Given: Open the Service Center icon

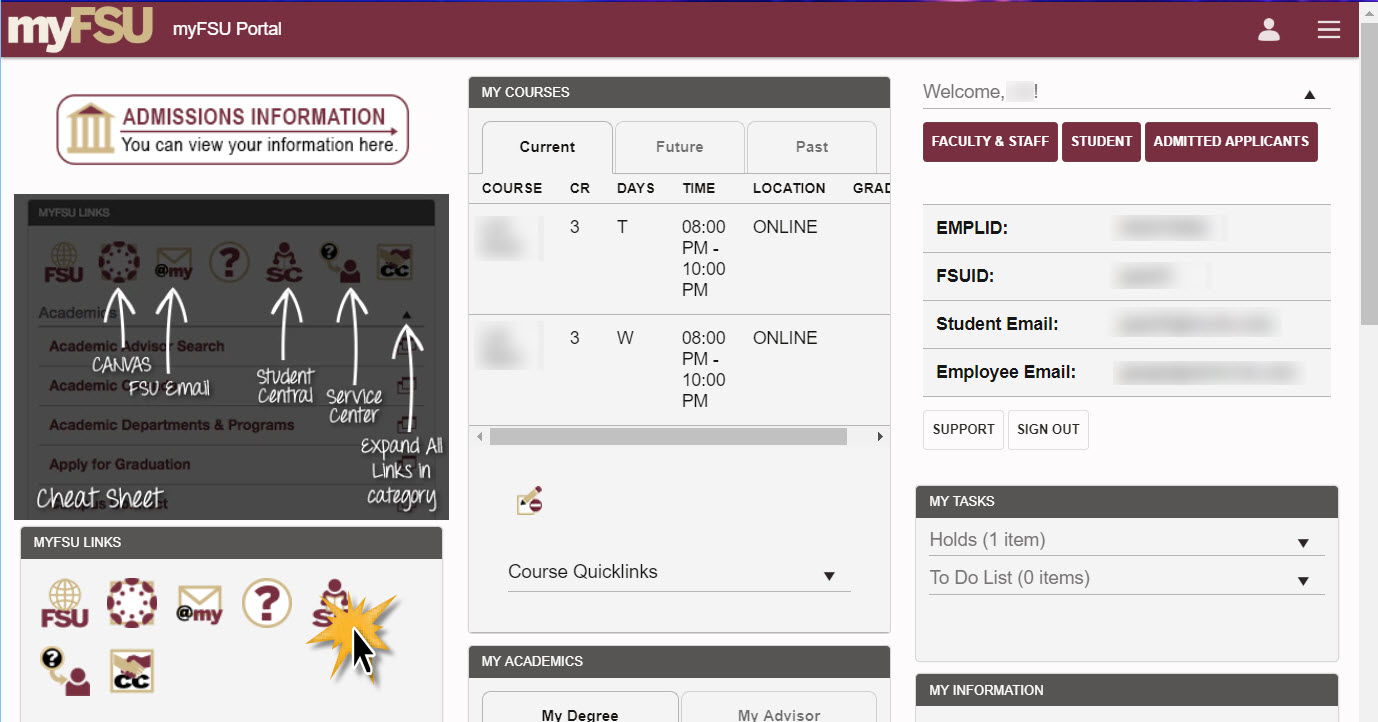Looking at the screenshot, I should click(x=65, y=671).
